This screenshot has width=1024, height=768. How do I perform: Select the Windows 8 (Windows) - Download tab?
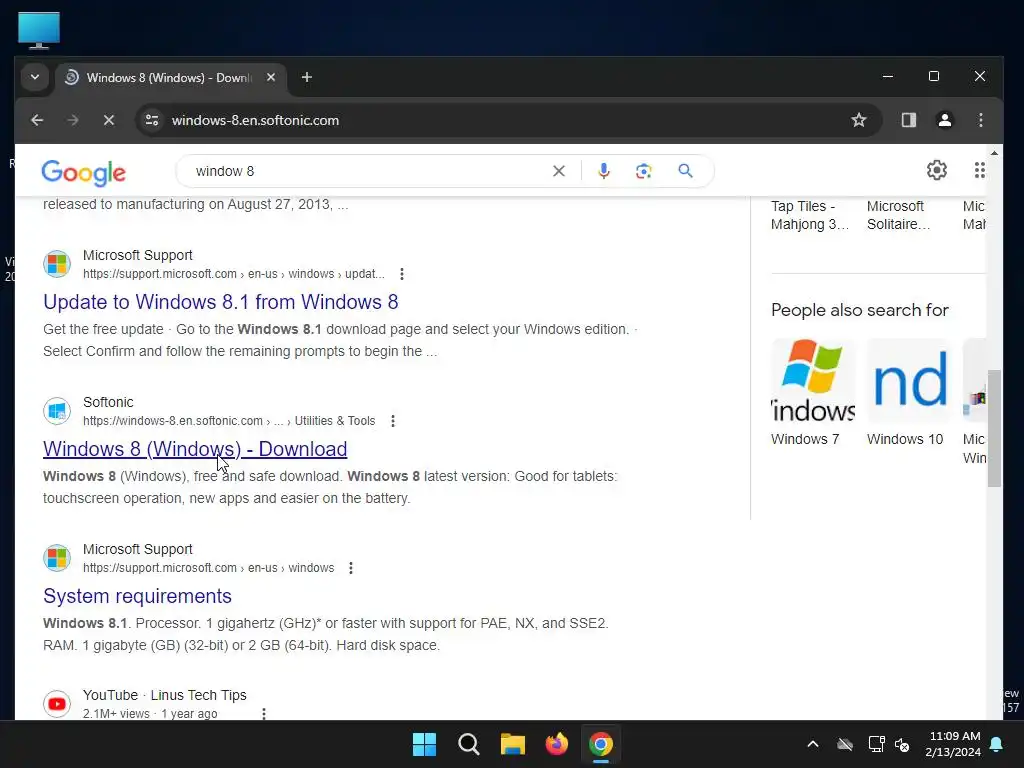pos(170,78)
